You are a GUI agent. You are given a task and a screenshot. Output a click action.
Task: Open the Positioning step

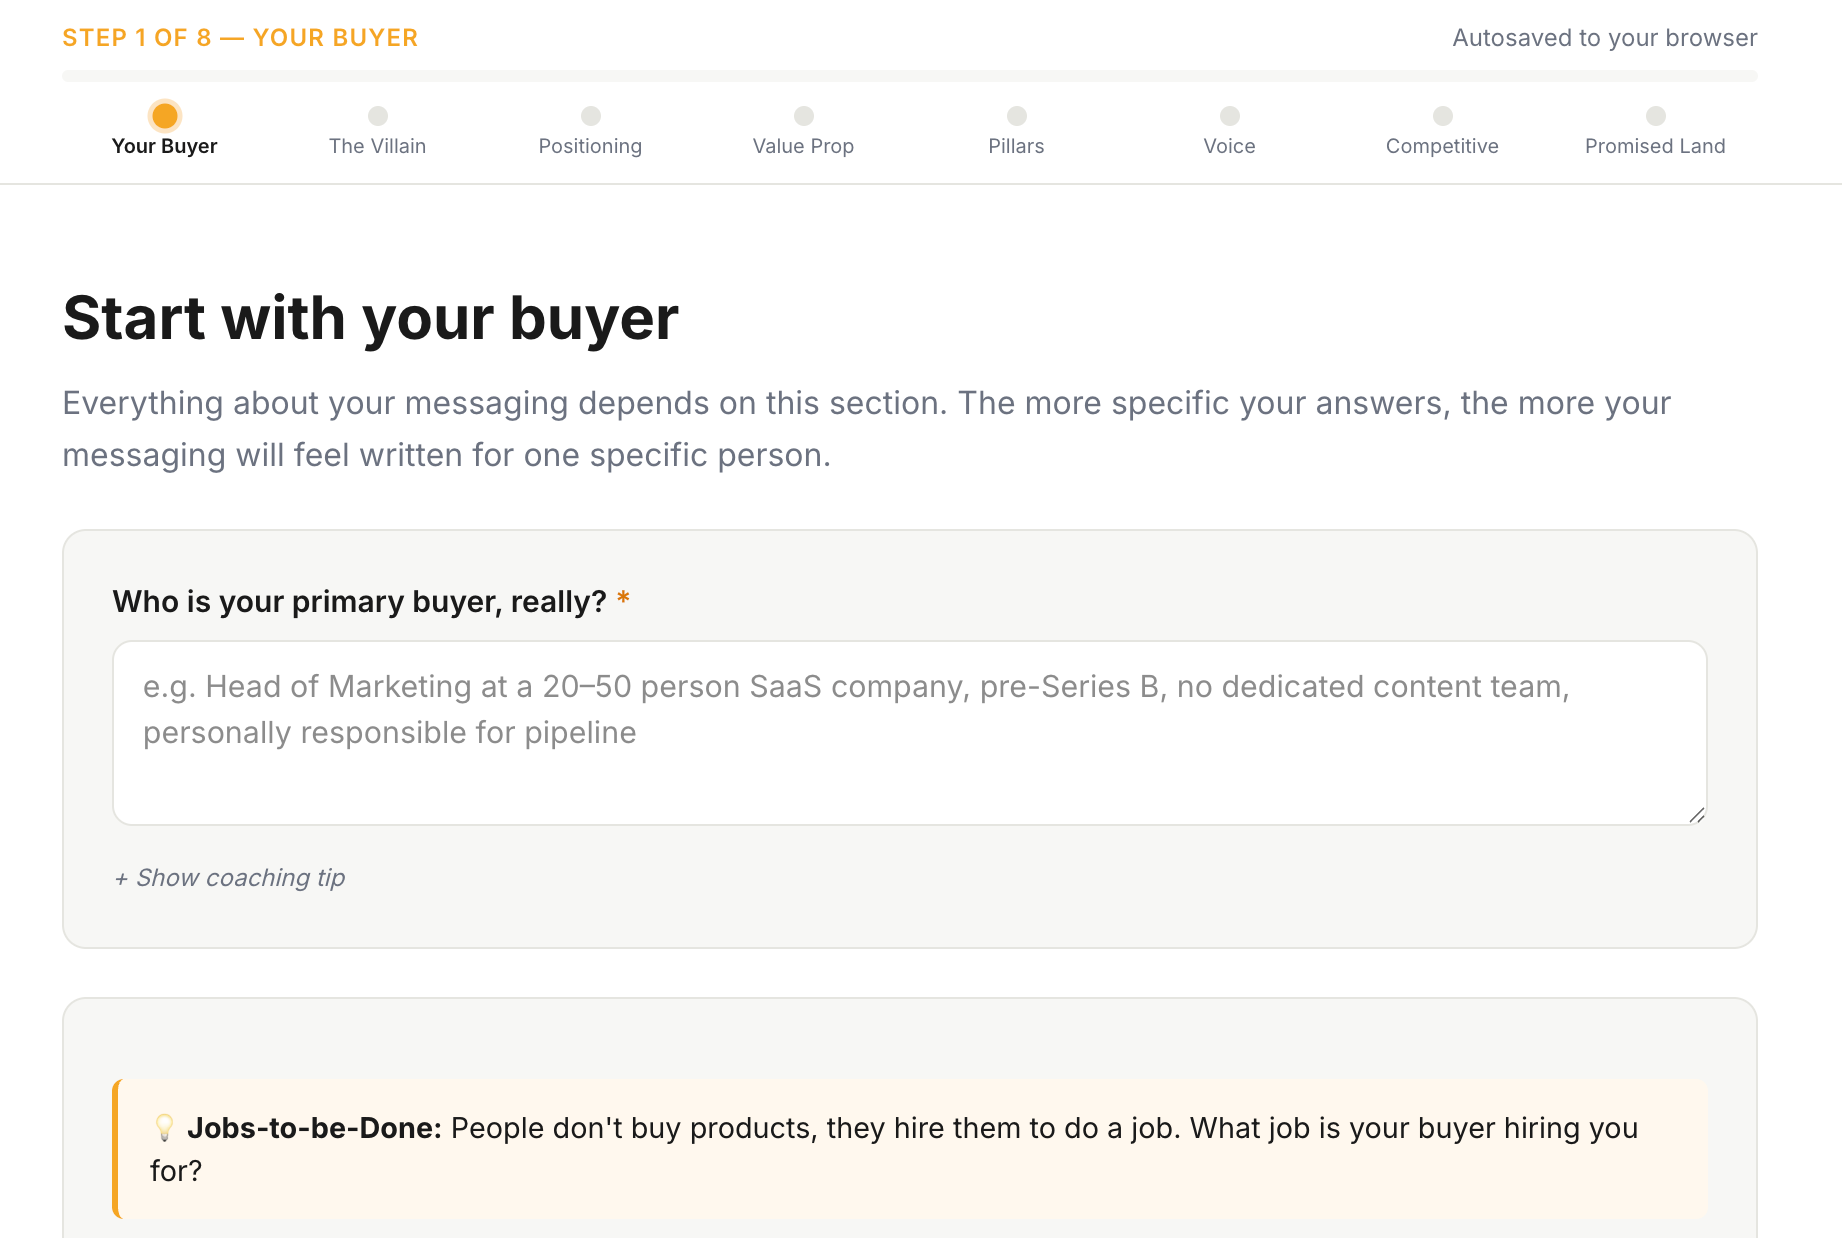[x=590, y=130]
